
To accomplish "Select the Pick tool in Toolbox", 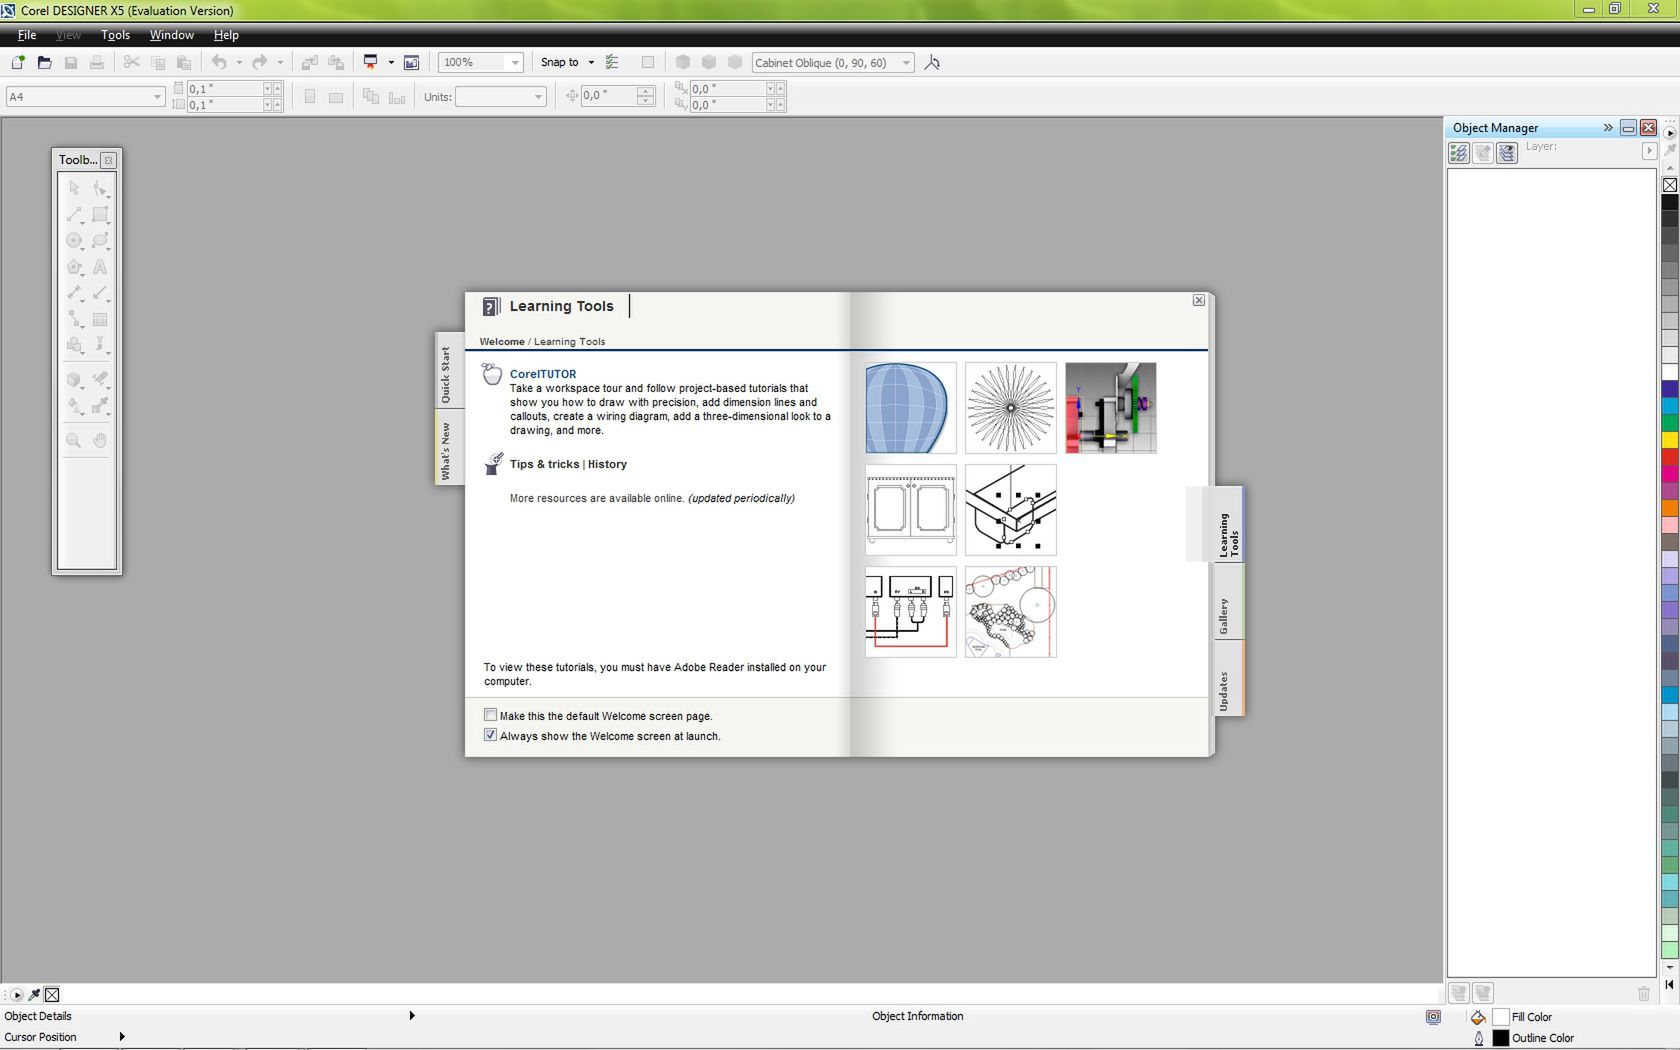I will pyautogui.click(x=74, y=188).
